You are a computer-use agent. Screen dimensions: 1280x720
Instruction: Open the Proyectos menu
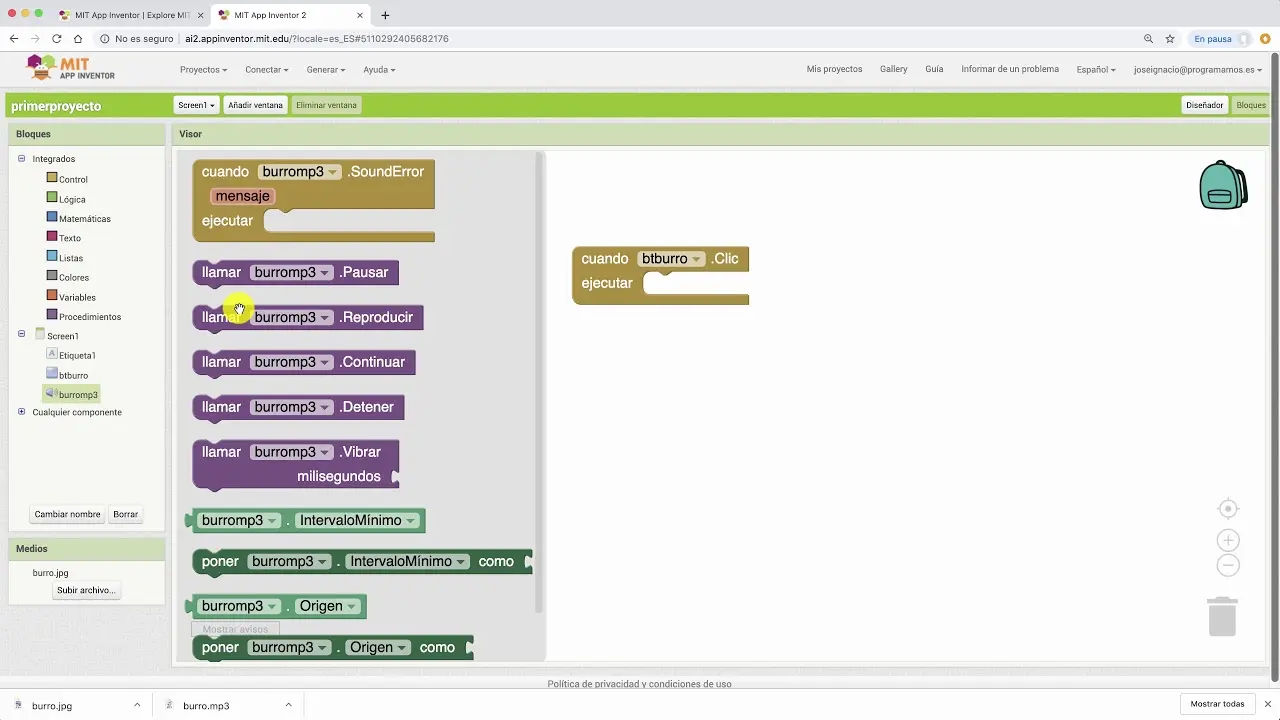click(203, 70)
